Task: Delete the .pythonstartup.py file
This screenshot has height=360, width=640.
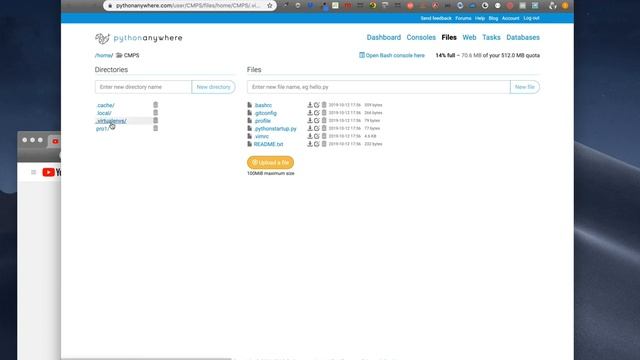Action: (324, 128)
